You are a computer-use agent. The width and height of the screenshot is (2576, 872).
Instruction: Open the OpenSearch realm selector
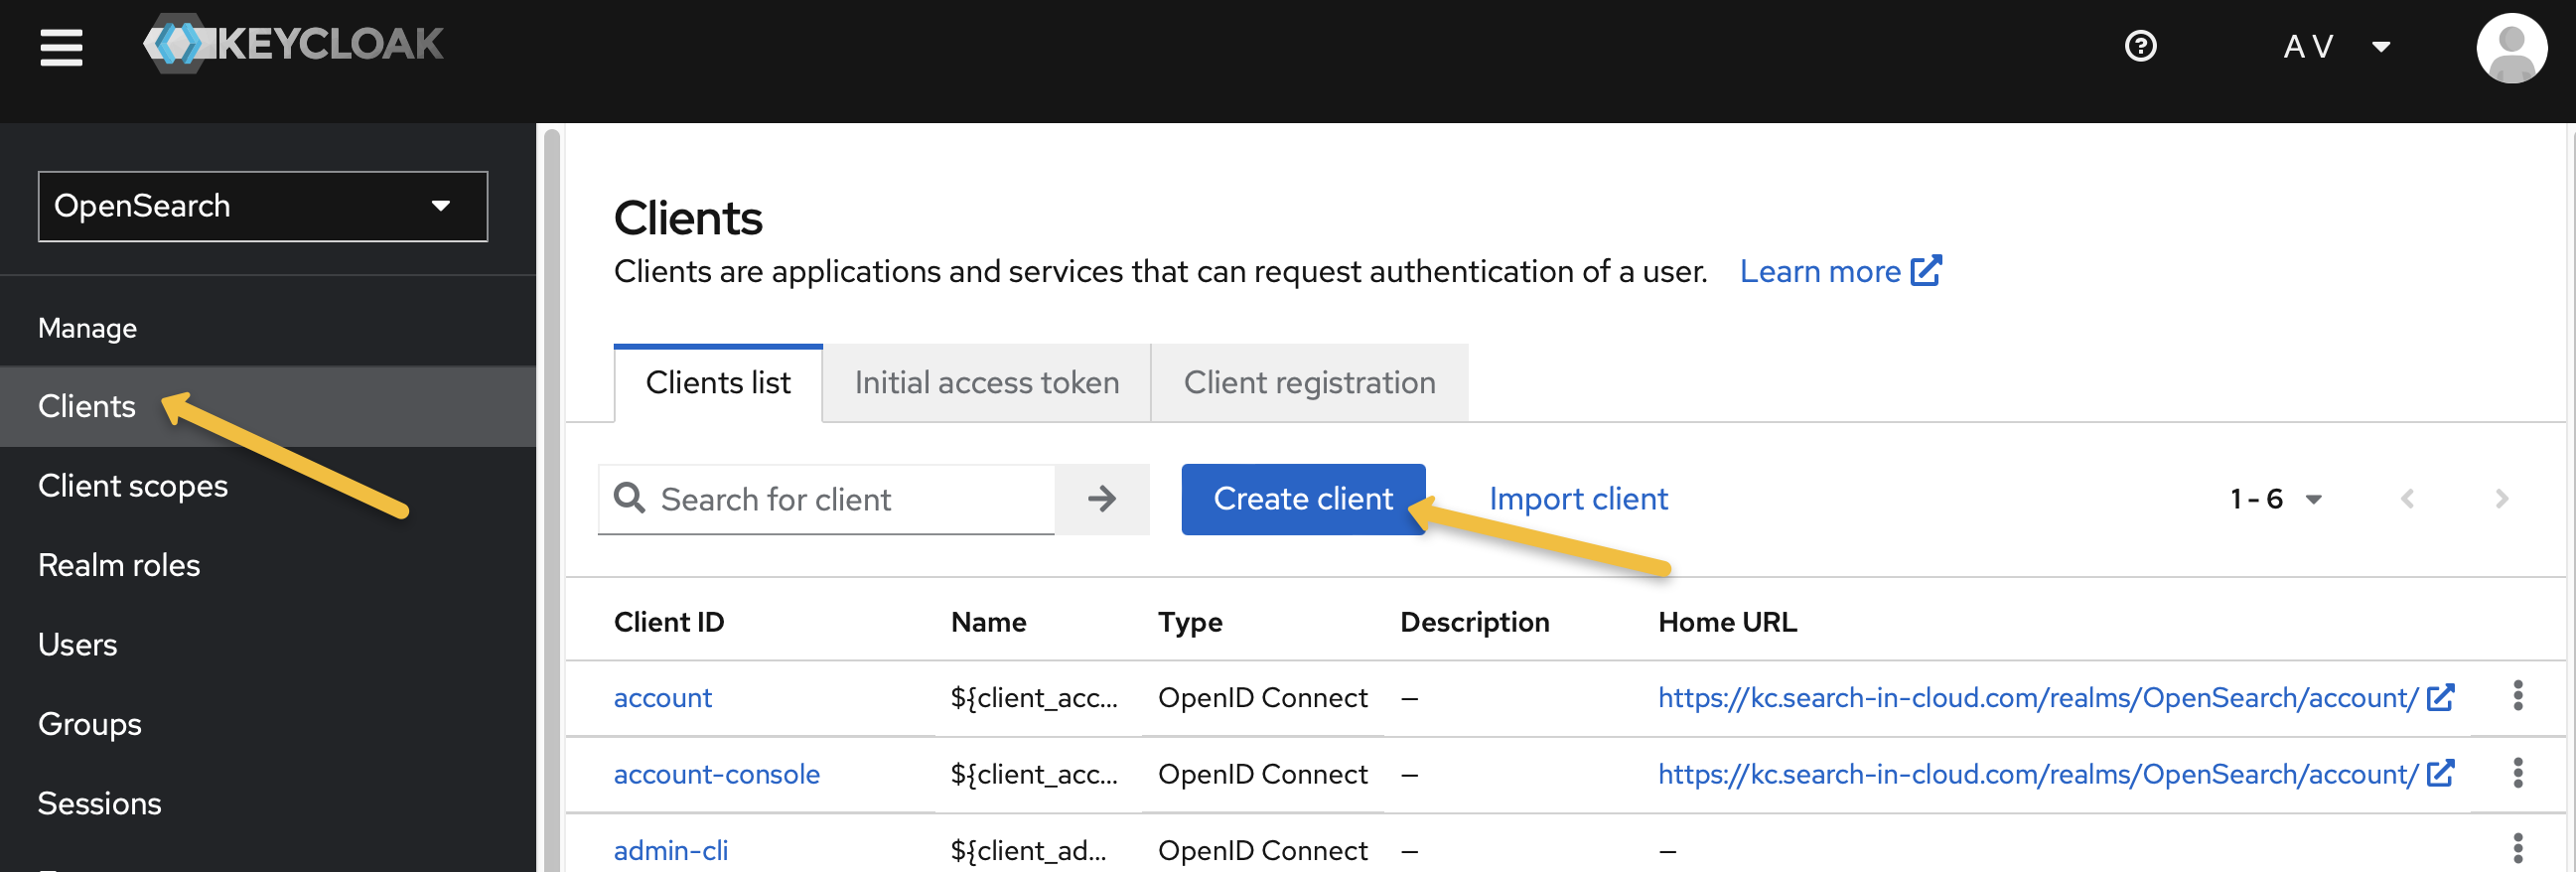pos(263,206)
